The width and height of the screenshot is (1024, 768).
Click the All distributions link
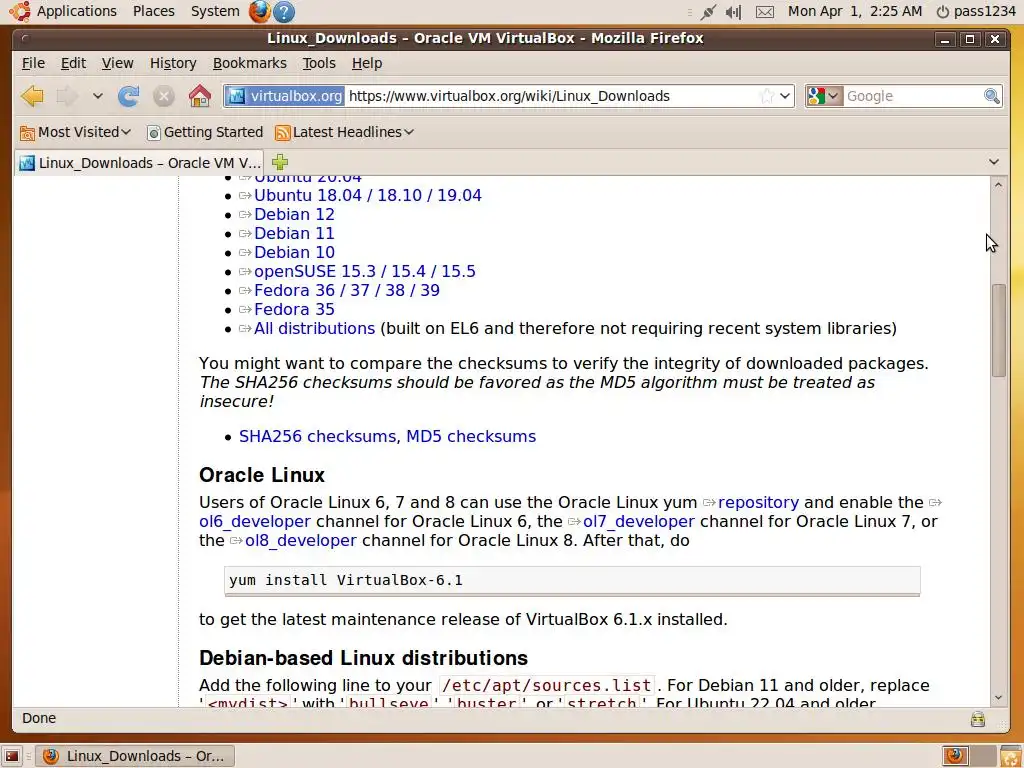coord(314,328)
